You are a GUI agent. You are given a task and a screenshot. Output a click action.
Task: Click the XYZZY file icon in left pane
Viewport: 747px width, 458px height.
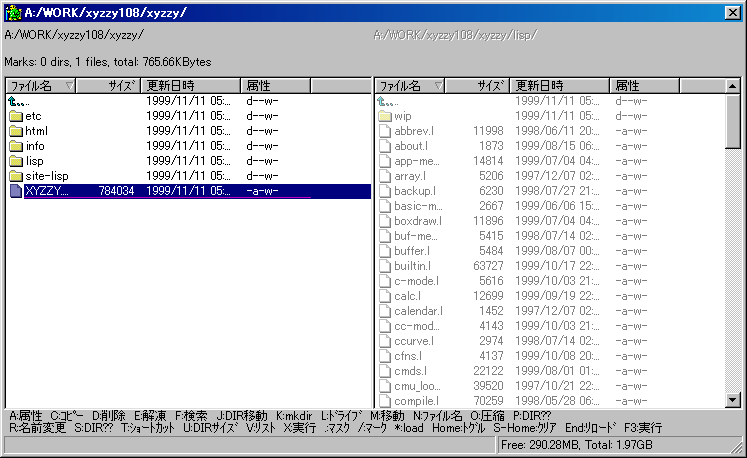(16, 191)
